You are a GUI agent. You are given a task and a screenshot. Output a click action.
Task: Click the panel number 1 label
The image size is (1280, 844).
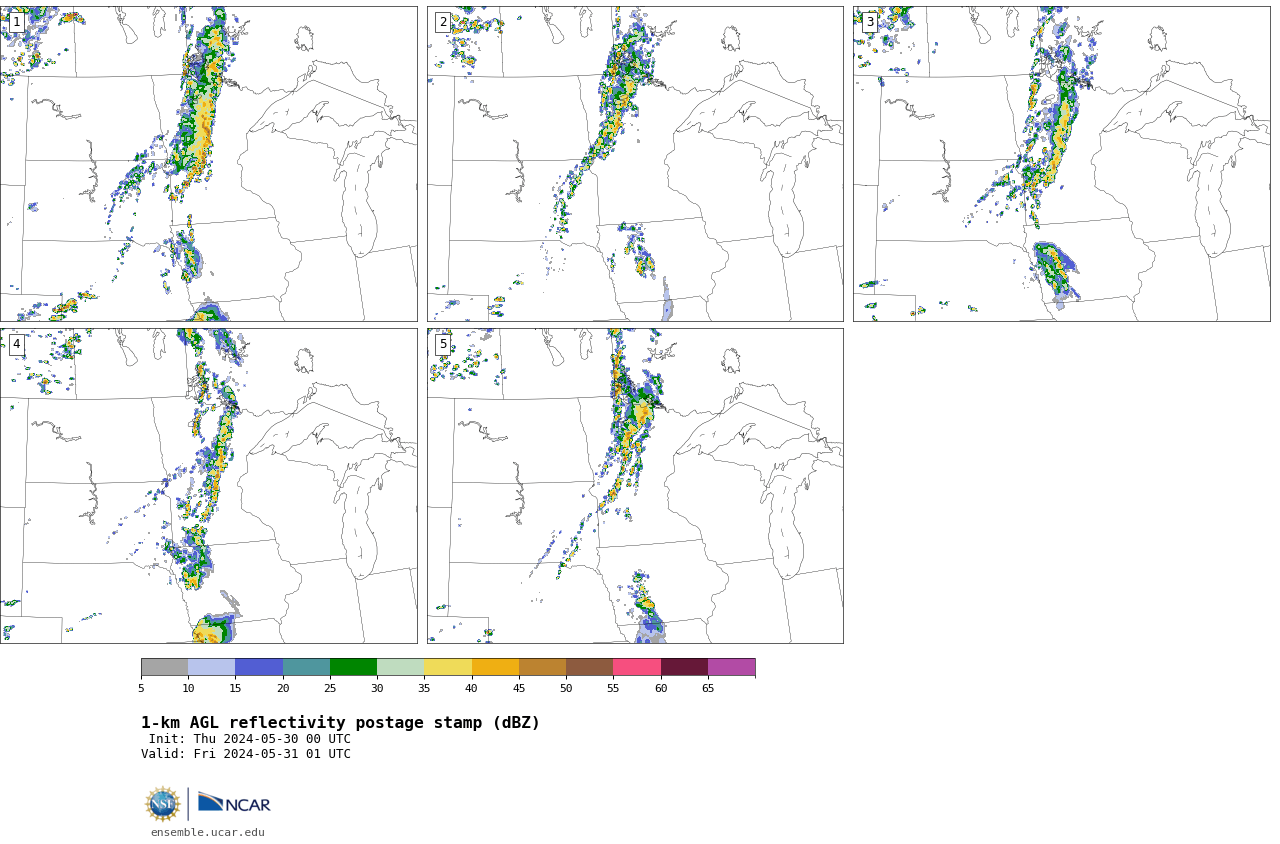pyautogui.click(x=16, y=22)
